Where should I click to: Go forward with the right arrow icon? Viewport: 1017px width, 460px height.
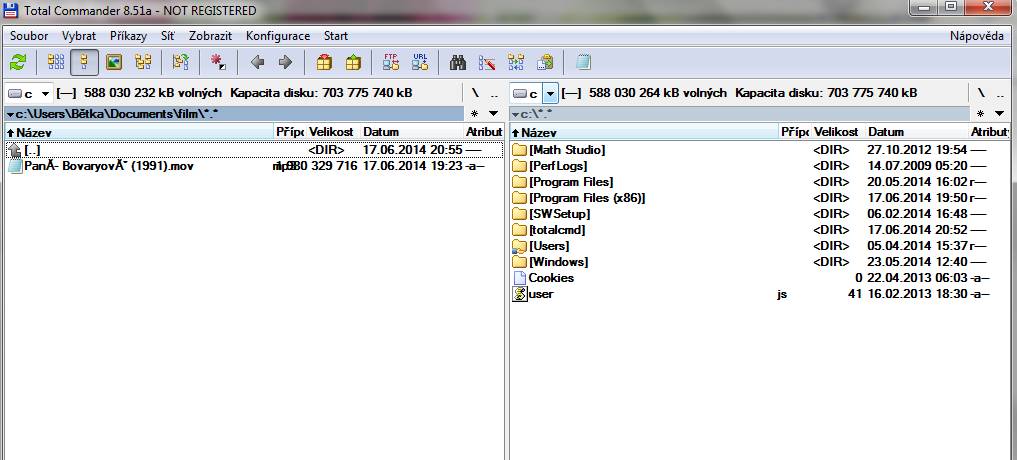pyautogui.click(x=285, y=62)
